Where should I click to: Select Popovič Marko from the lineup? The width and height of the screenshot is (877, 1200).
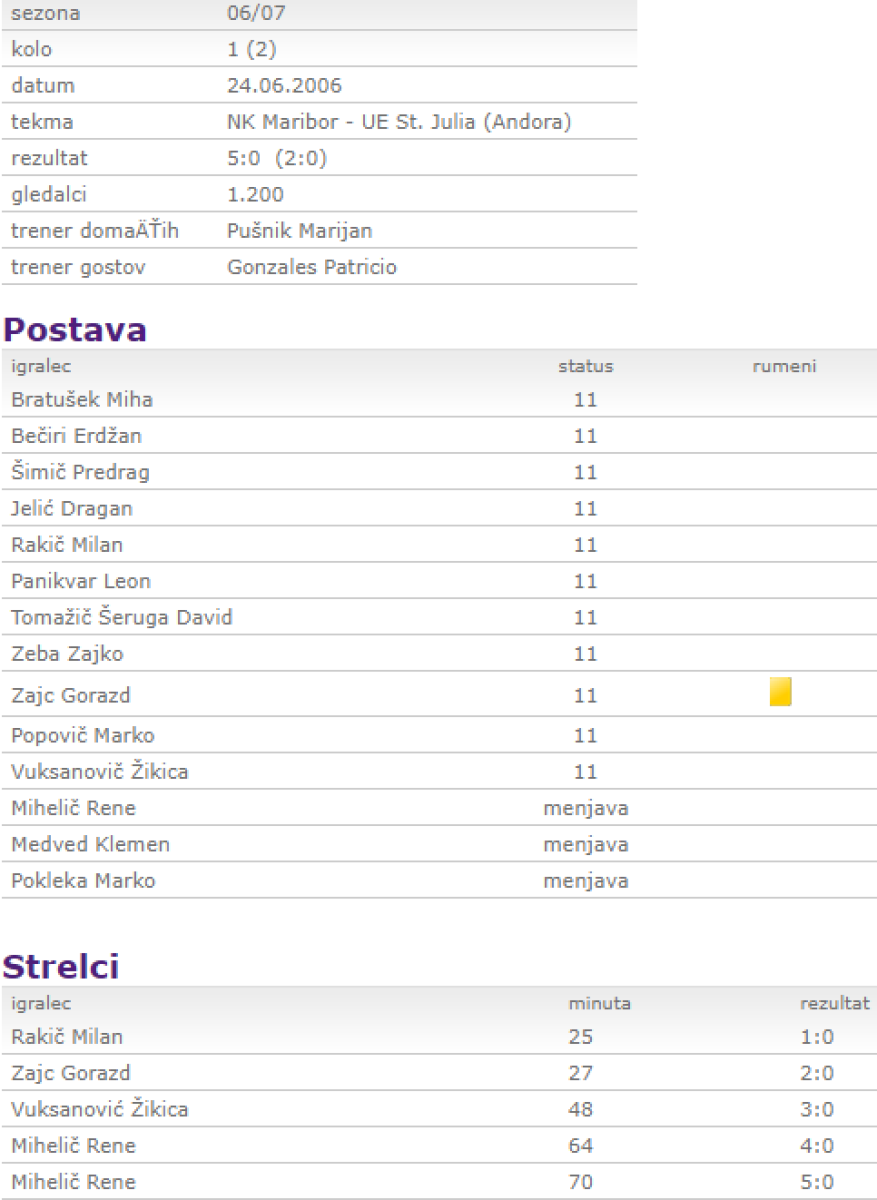pyautogui.click(x=83, y=736)
